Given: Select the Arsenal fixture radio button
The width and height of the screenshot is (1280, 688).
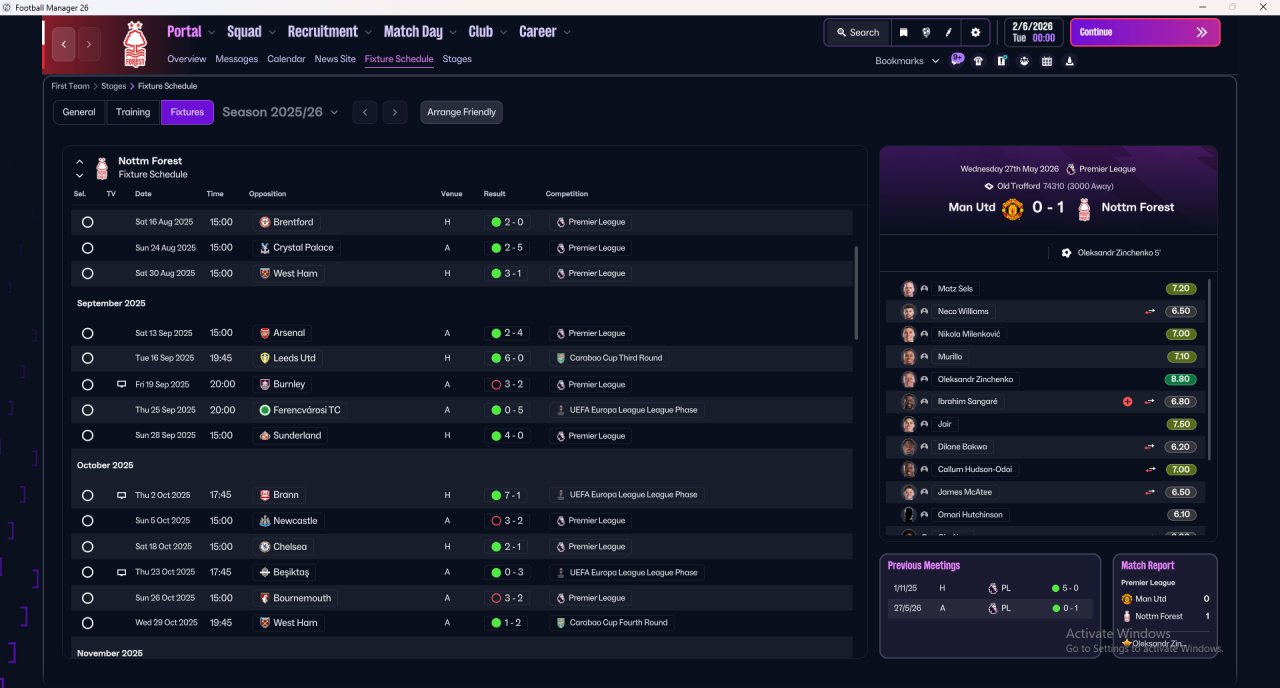Looking at the screenshot, I should point(87,333).
